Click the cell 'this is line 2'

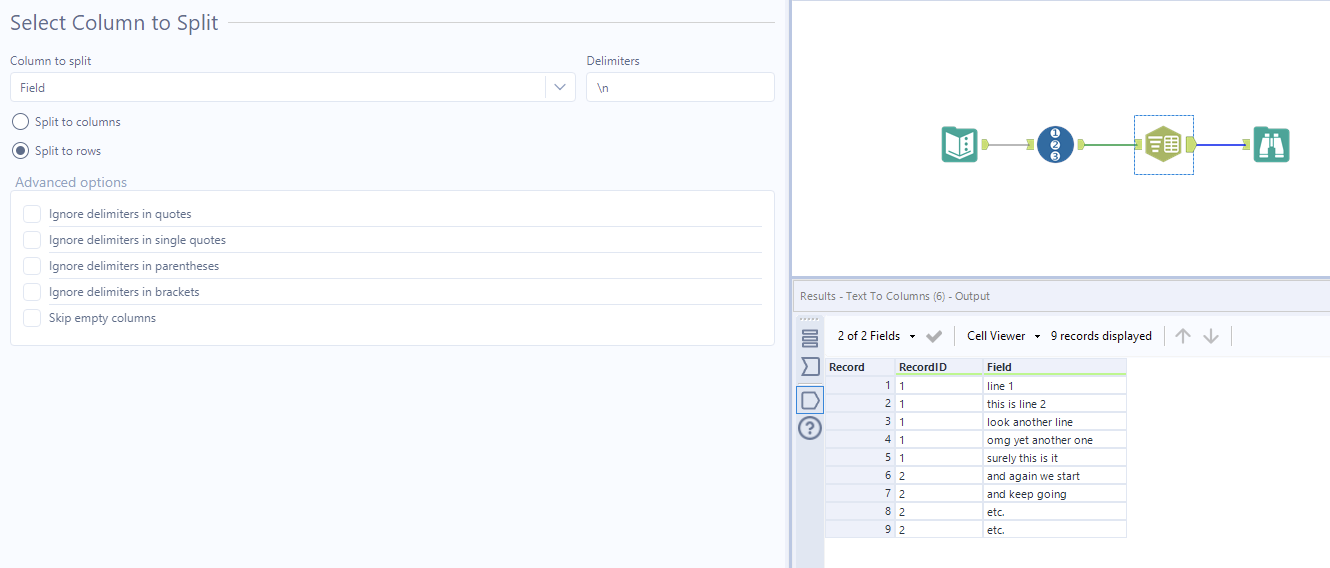coord(1055,404)
